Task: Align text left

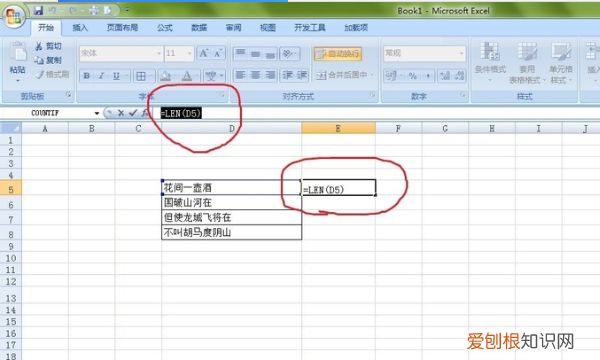Action: coord(240,75)
